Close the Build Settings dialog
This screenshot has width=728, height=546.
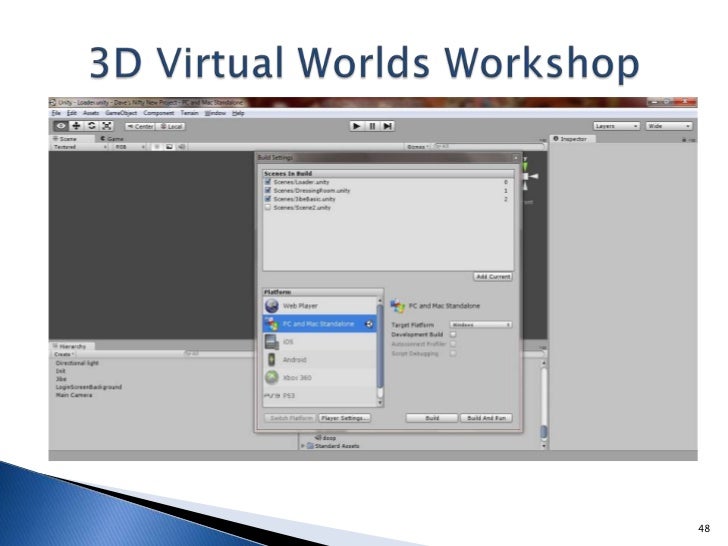tap(515, 158)
